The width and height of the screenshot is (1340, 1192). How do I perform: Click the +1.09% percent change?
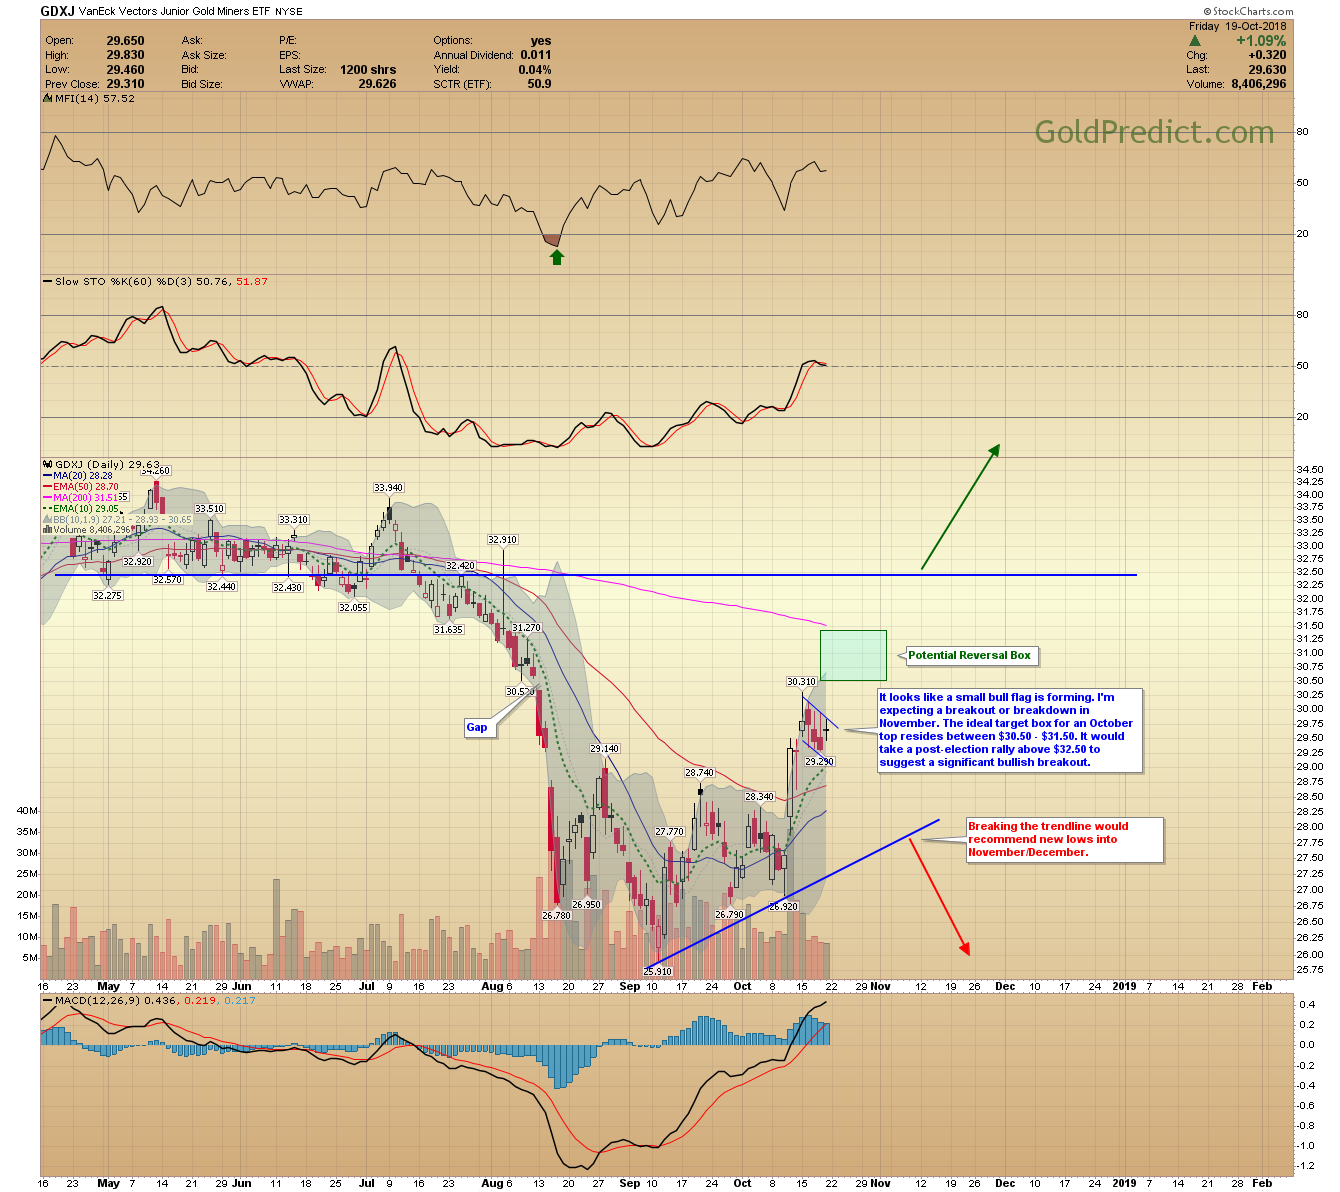tap(1261, 41)
